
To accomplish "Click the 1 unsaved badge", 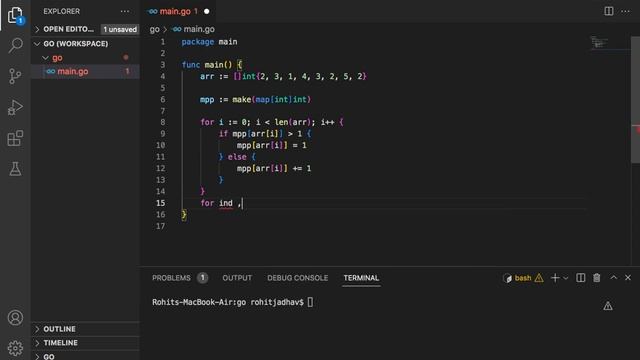I will click(x=120, y=29).
